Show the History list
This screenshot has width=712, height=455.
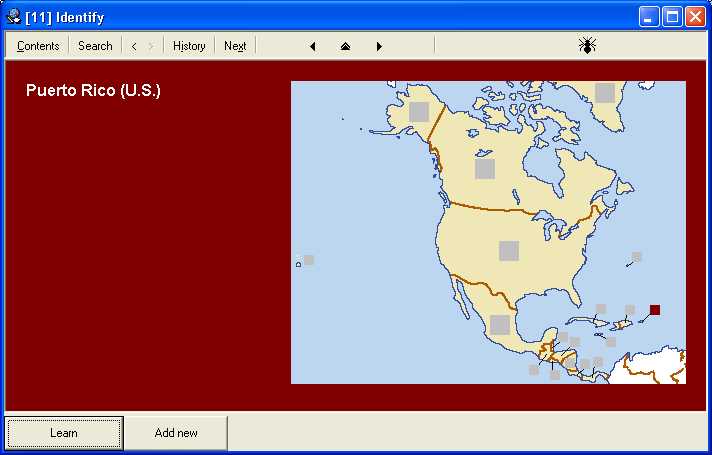coord(189,46)
